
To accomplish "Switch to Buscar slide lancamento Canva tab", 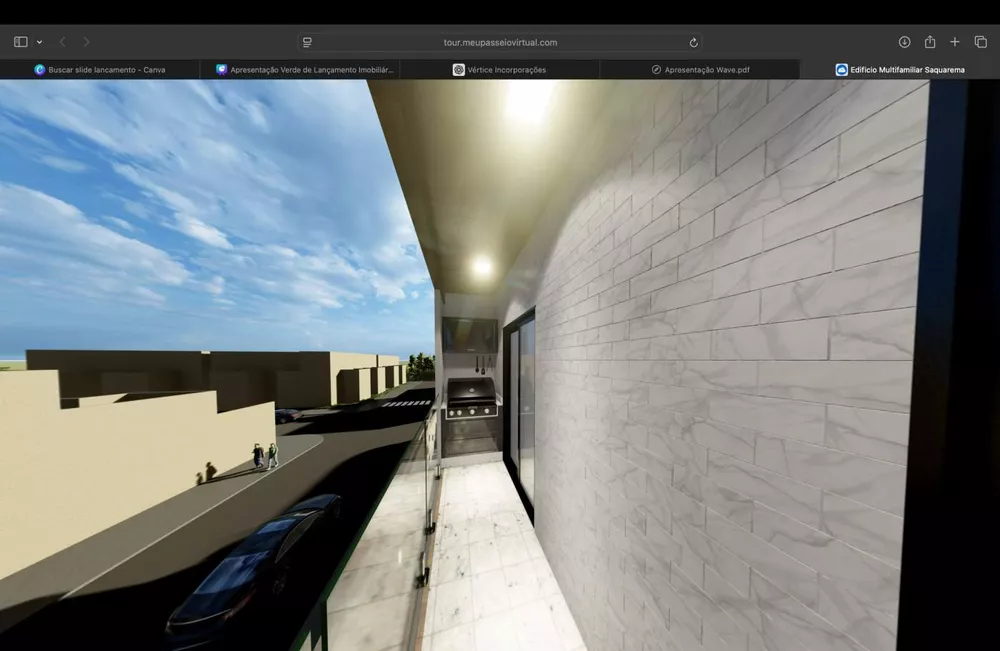I will pyautogui.click(x=100, y=70).
